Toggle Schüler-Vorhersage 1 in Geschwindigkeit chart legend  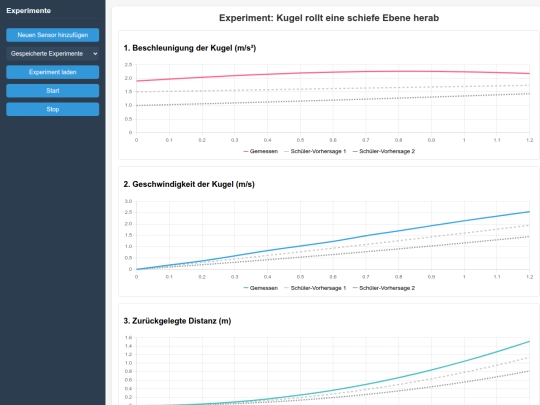pos(315,288)
